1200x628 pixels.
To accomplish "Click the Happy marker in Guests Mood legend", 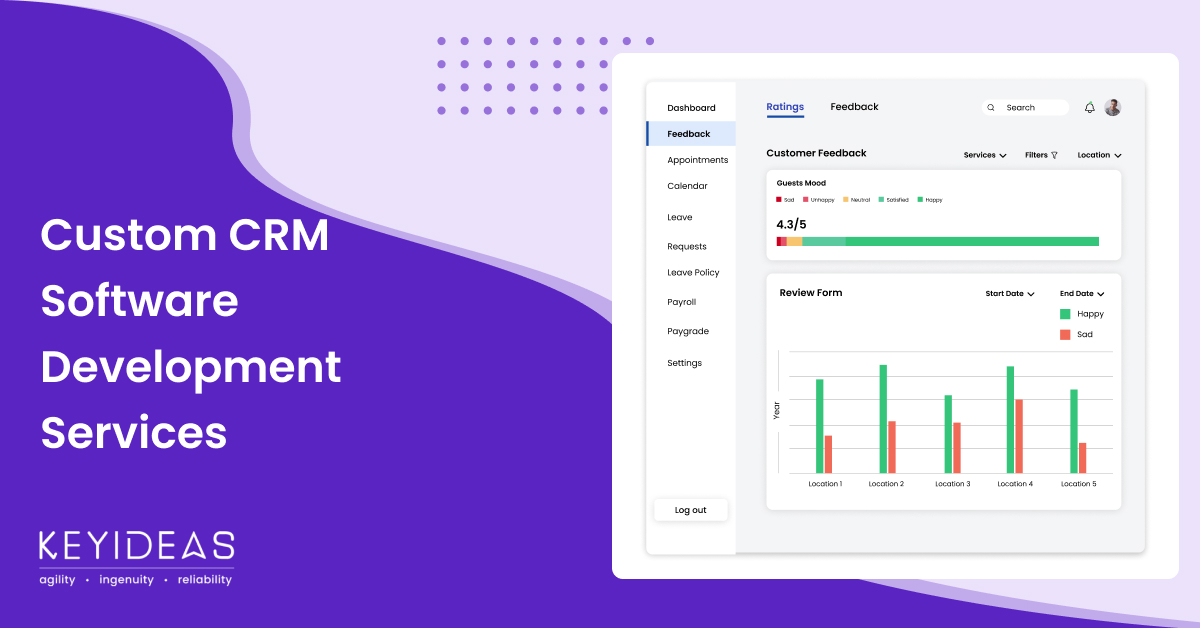I will point(920,200).
